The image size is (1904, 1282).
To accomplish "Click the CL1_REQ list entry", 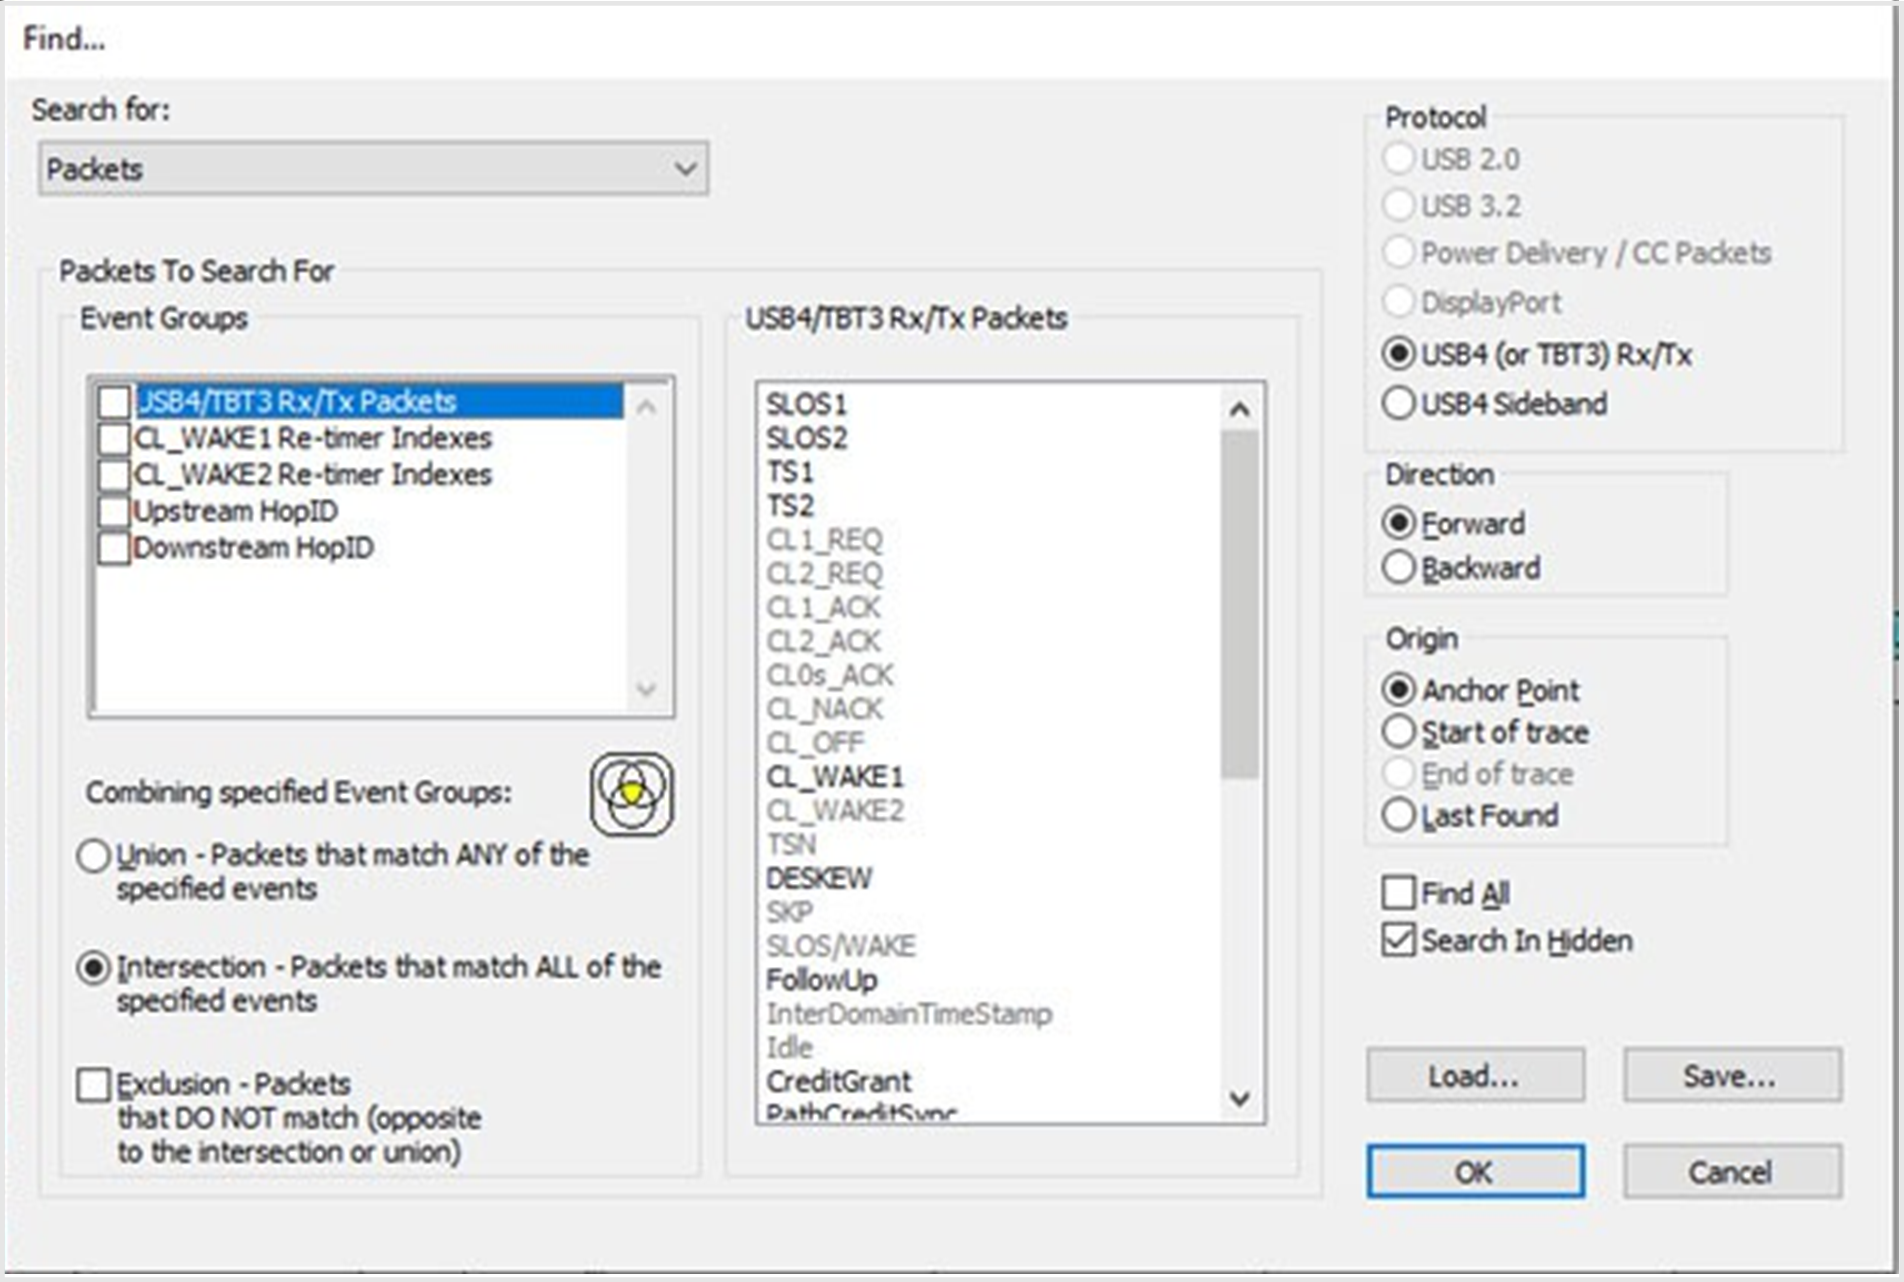I will pos(824,540).
